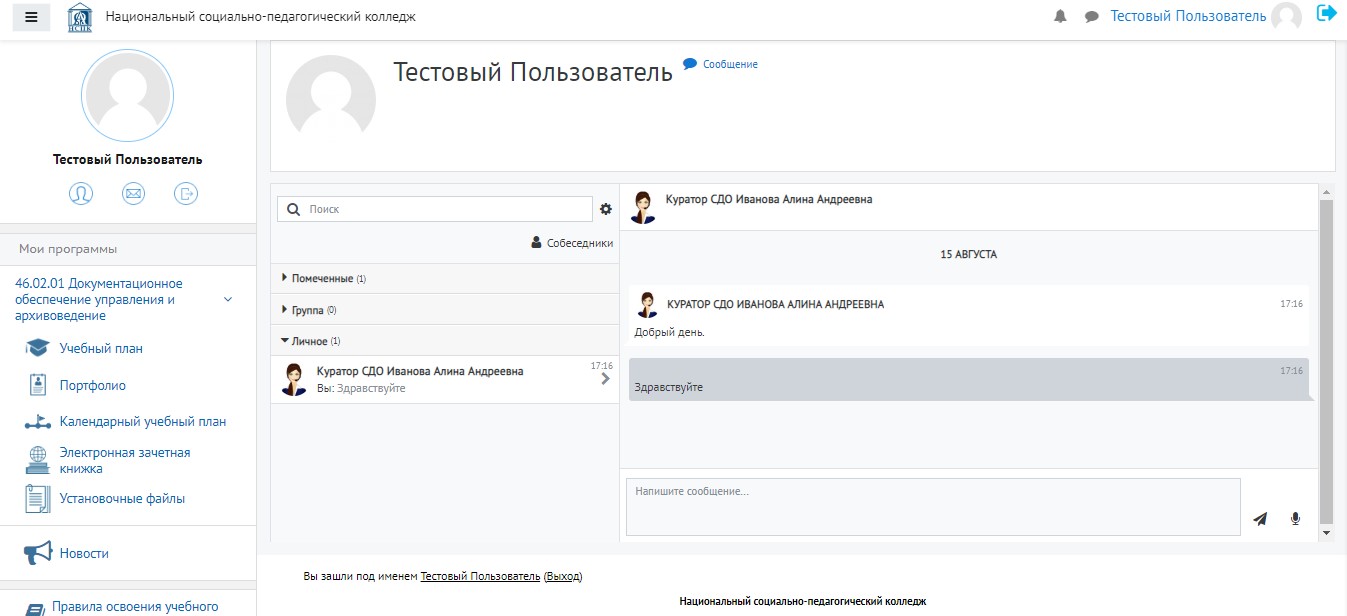Click in the Напишите сообщение input field
Viewport: 1347px width, 616px height.
point(930,506)
